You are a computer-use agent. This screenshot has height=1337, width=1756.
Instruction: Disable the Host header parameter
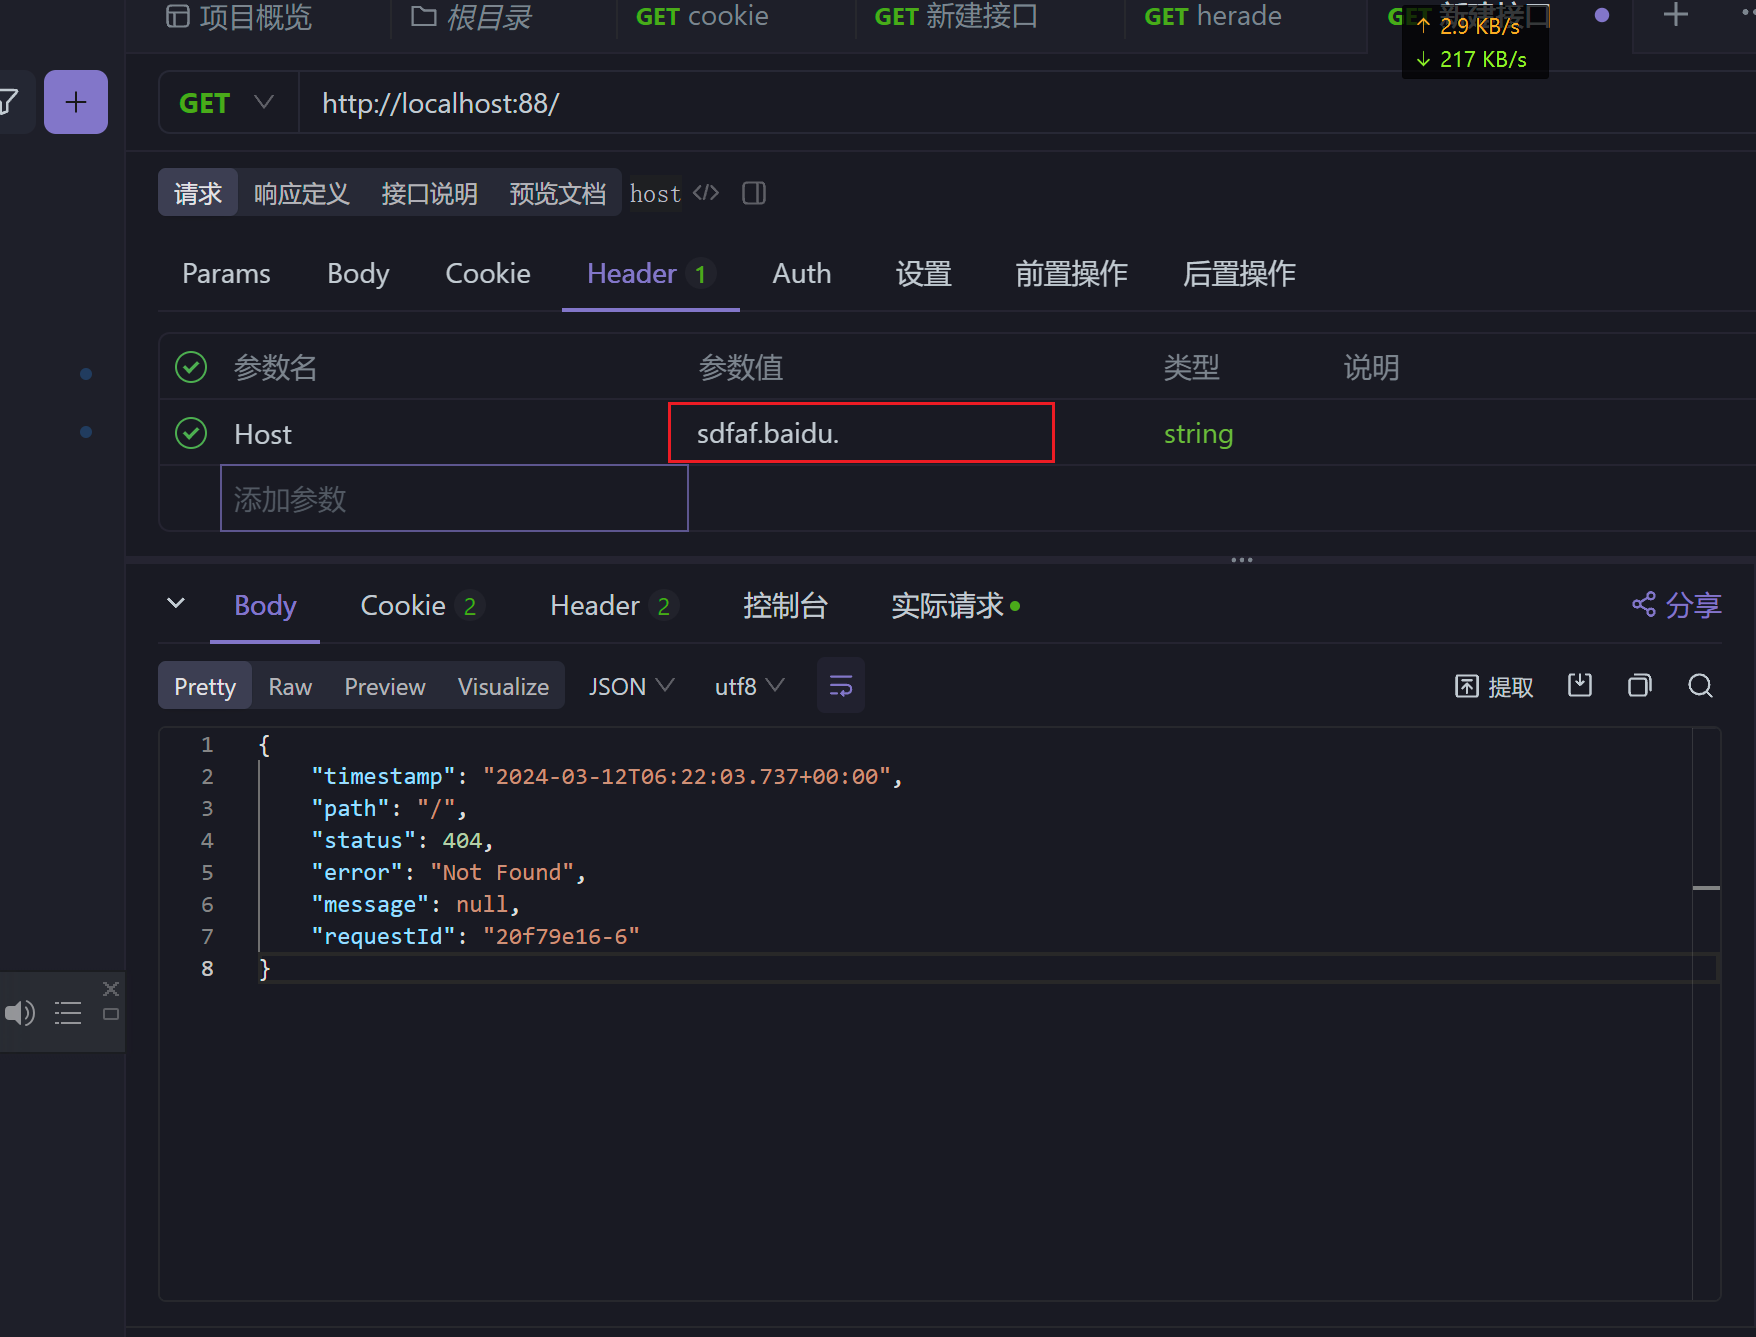pyautogui.click(x=191, y=433)
